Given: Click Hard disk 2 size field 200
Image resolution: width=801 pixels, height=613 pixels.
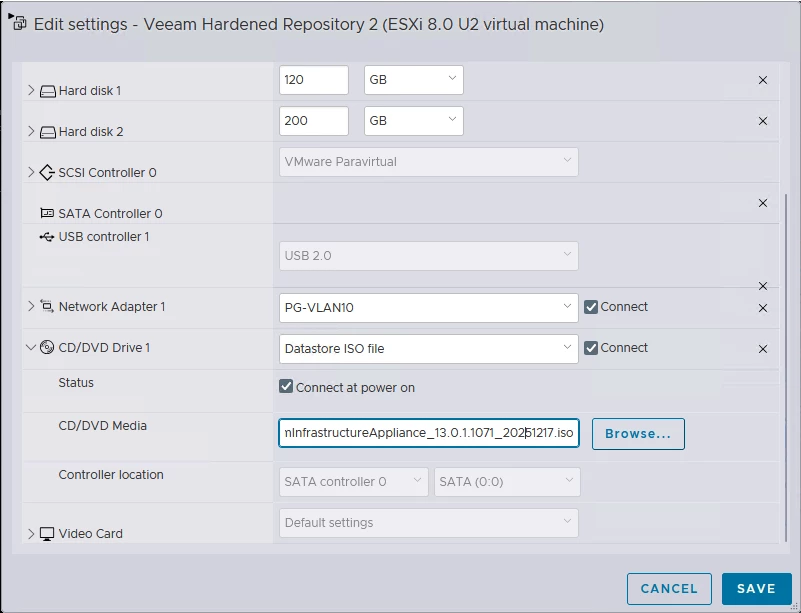Looking at the screenshot, I should (314, 121).
